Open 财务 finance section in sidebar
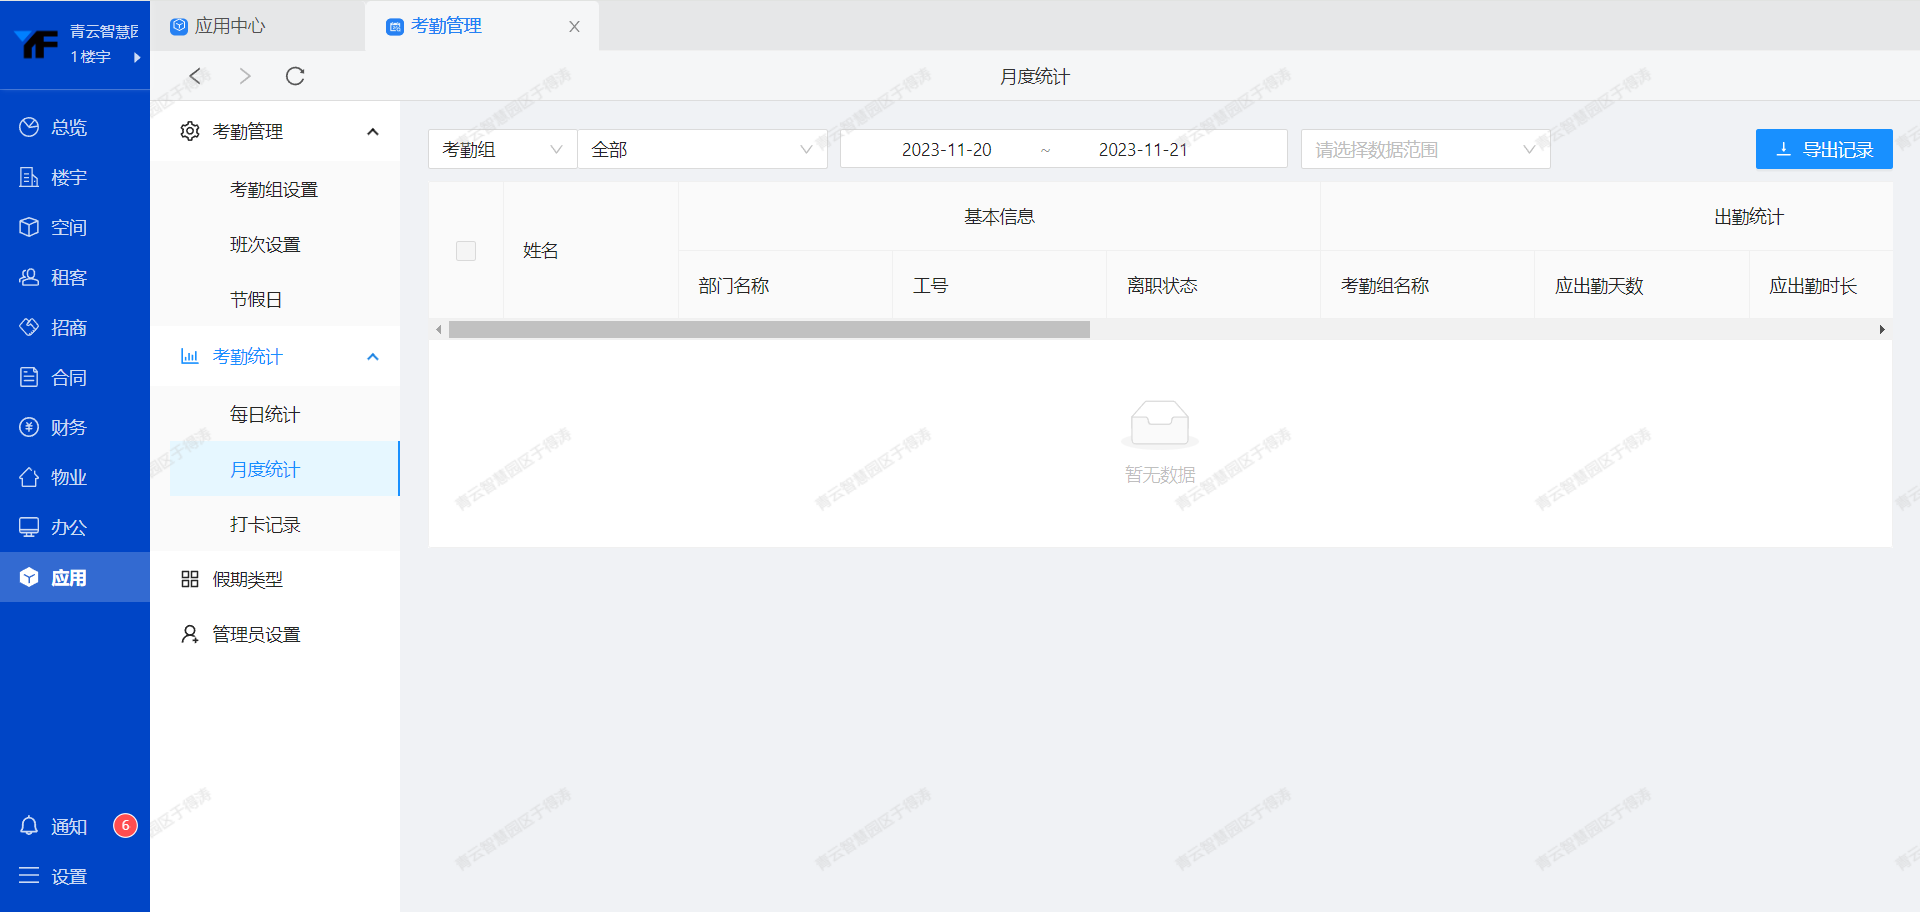This screenshot has height=912, width=1920. click(68, 427)
